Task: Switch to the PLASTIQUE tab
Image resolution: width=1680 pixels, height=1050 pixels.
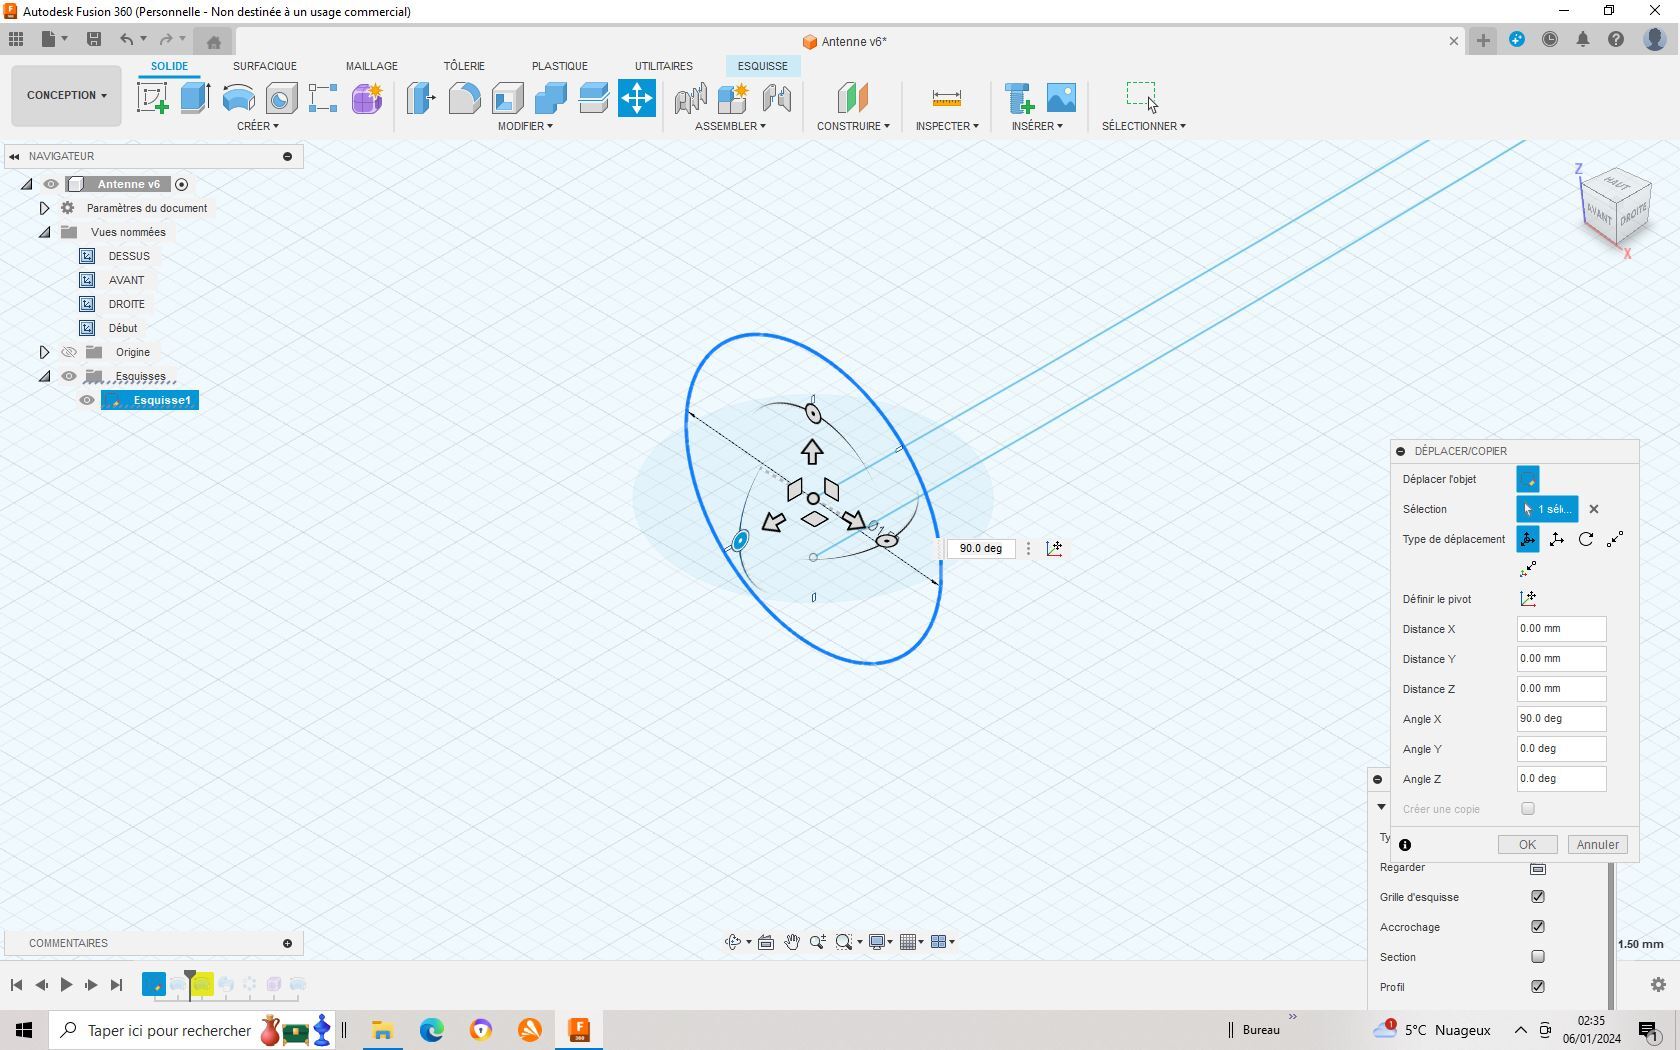Action: (x=560, y=66)
